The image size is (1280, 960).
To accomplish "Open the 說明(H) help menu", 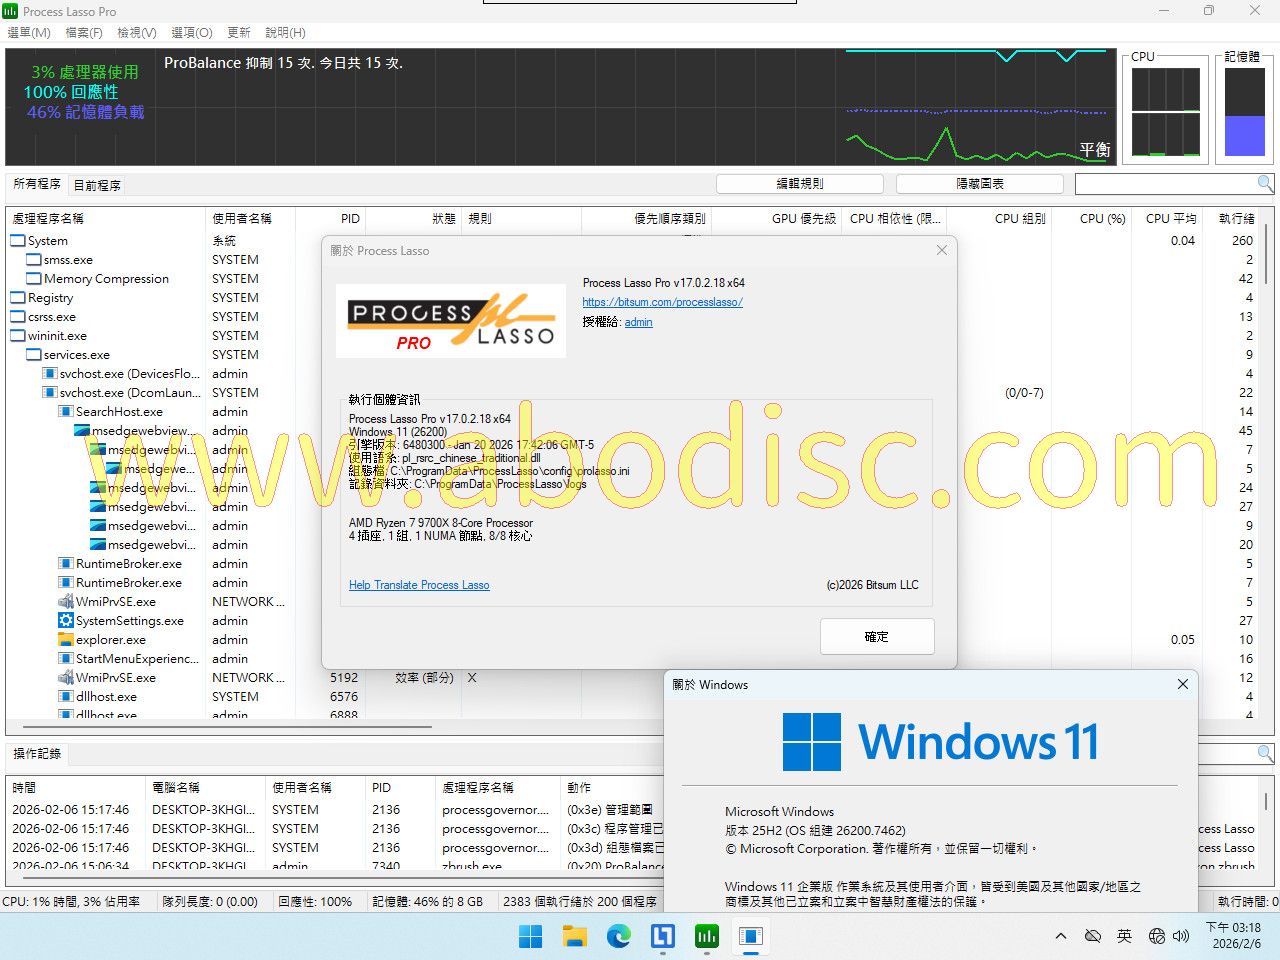I will [285, 33].
